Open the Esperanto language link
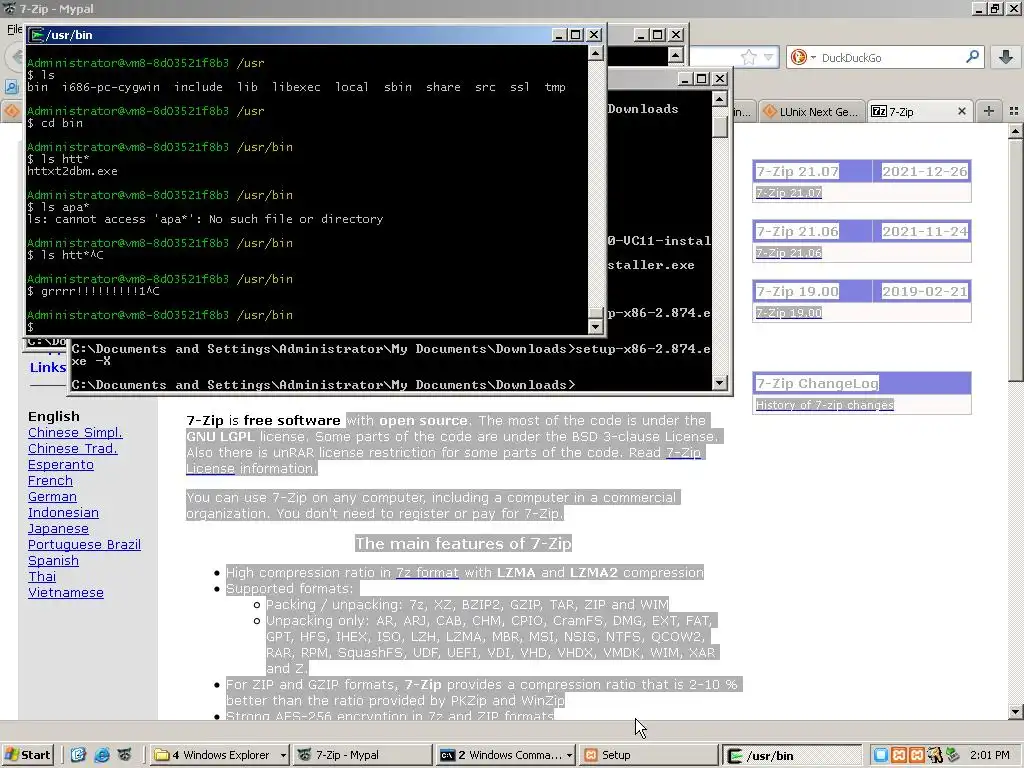Image resolution: width=1024 pixels, height=768 pixels. pos(61,464)
